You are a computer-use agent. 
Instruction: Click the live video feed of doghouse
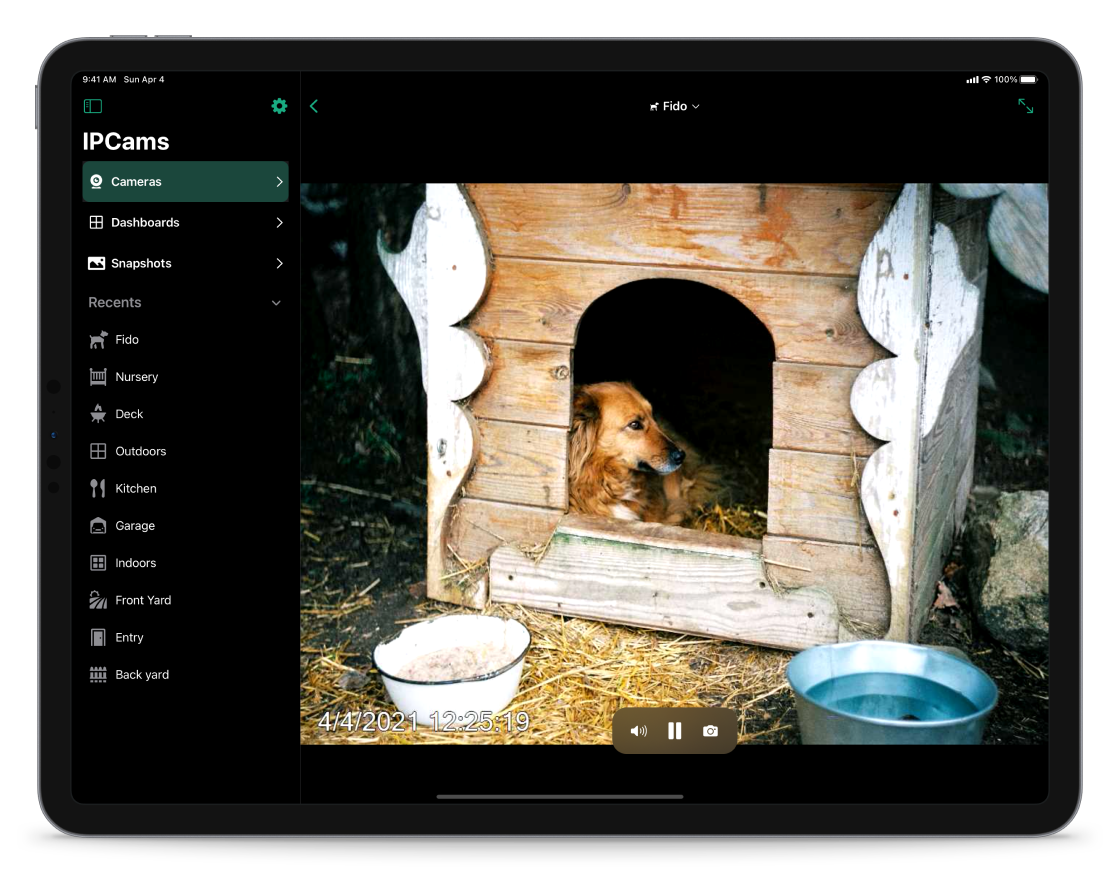click(x=674, y=450)
